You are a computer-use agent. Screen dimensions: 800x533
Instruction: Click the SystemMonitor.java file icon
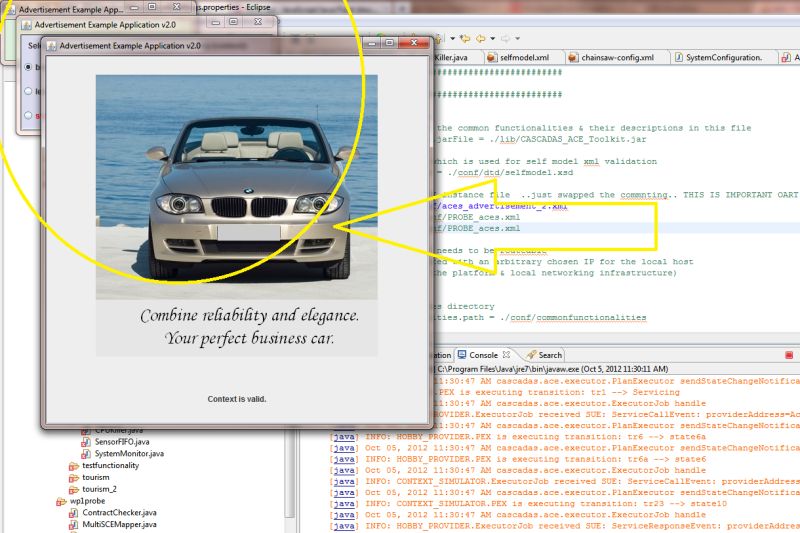(86, 454)
